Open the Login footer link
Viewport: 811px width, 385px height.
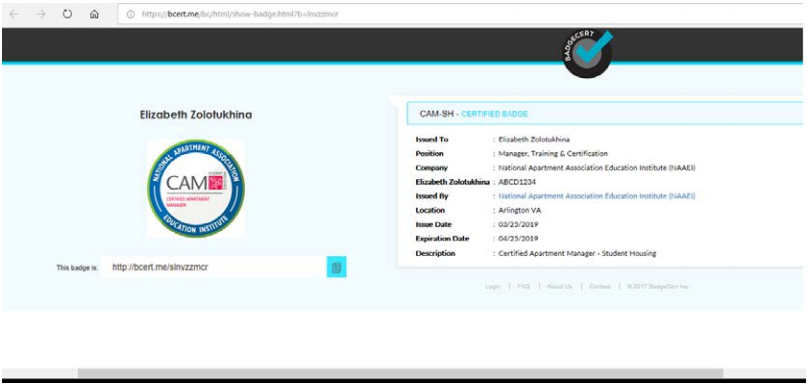[x=492, y=287]
